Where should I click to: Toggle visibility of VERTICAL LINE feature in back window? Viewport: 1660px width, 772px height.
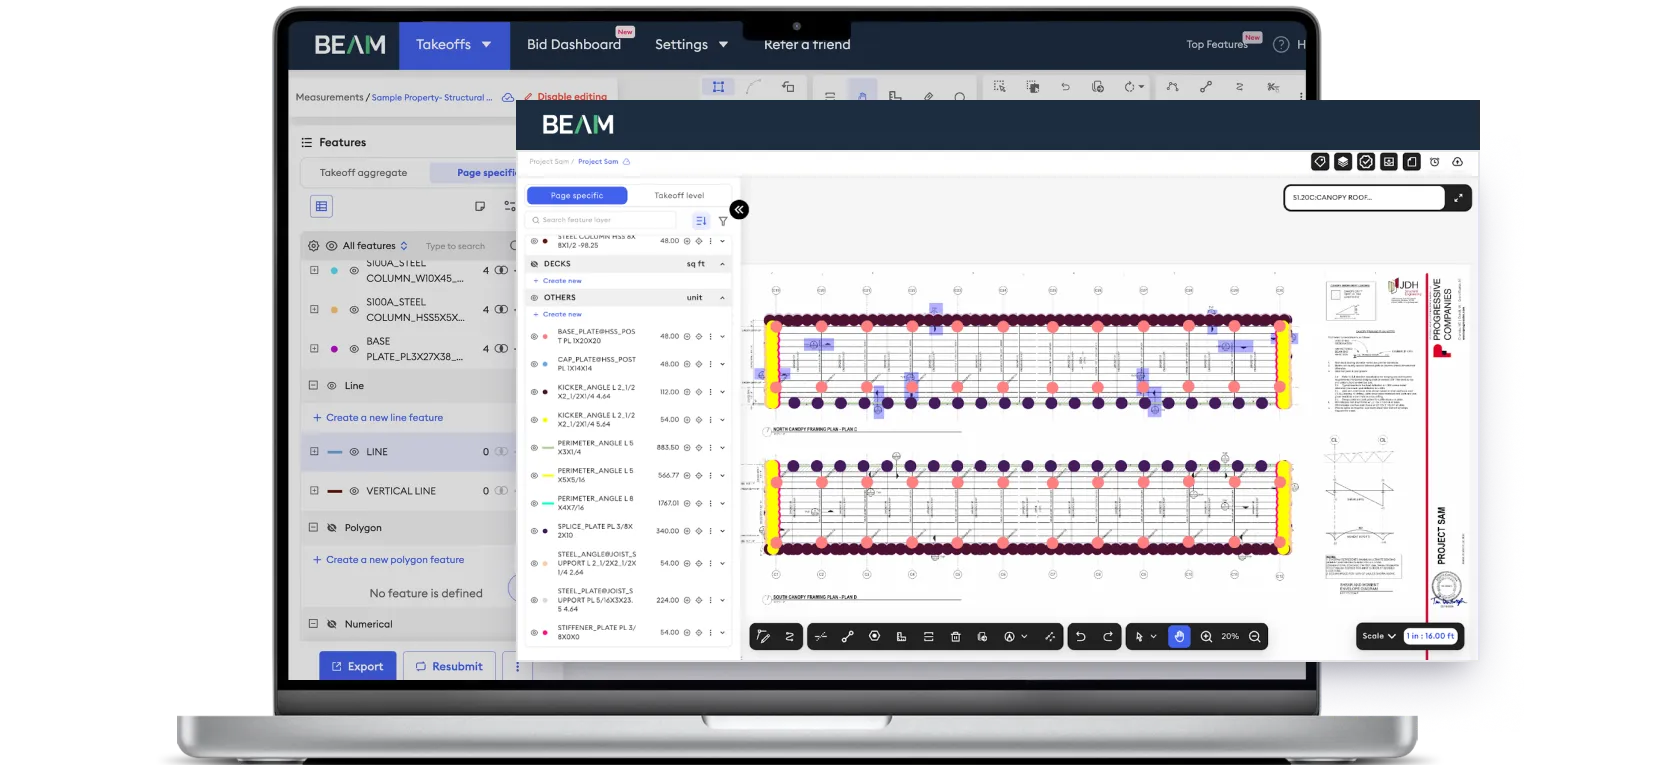[354, 491]
